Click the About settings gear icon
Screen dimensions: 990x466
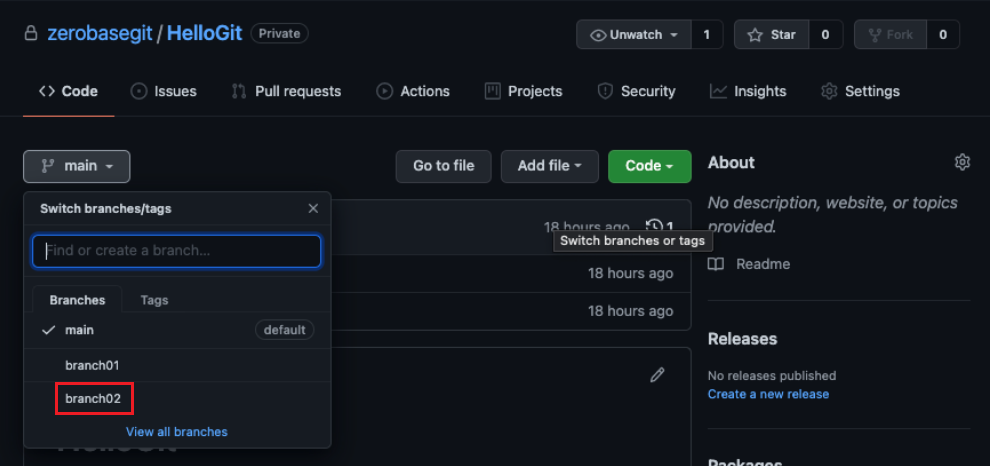962,162
